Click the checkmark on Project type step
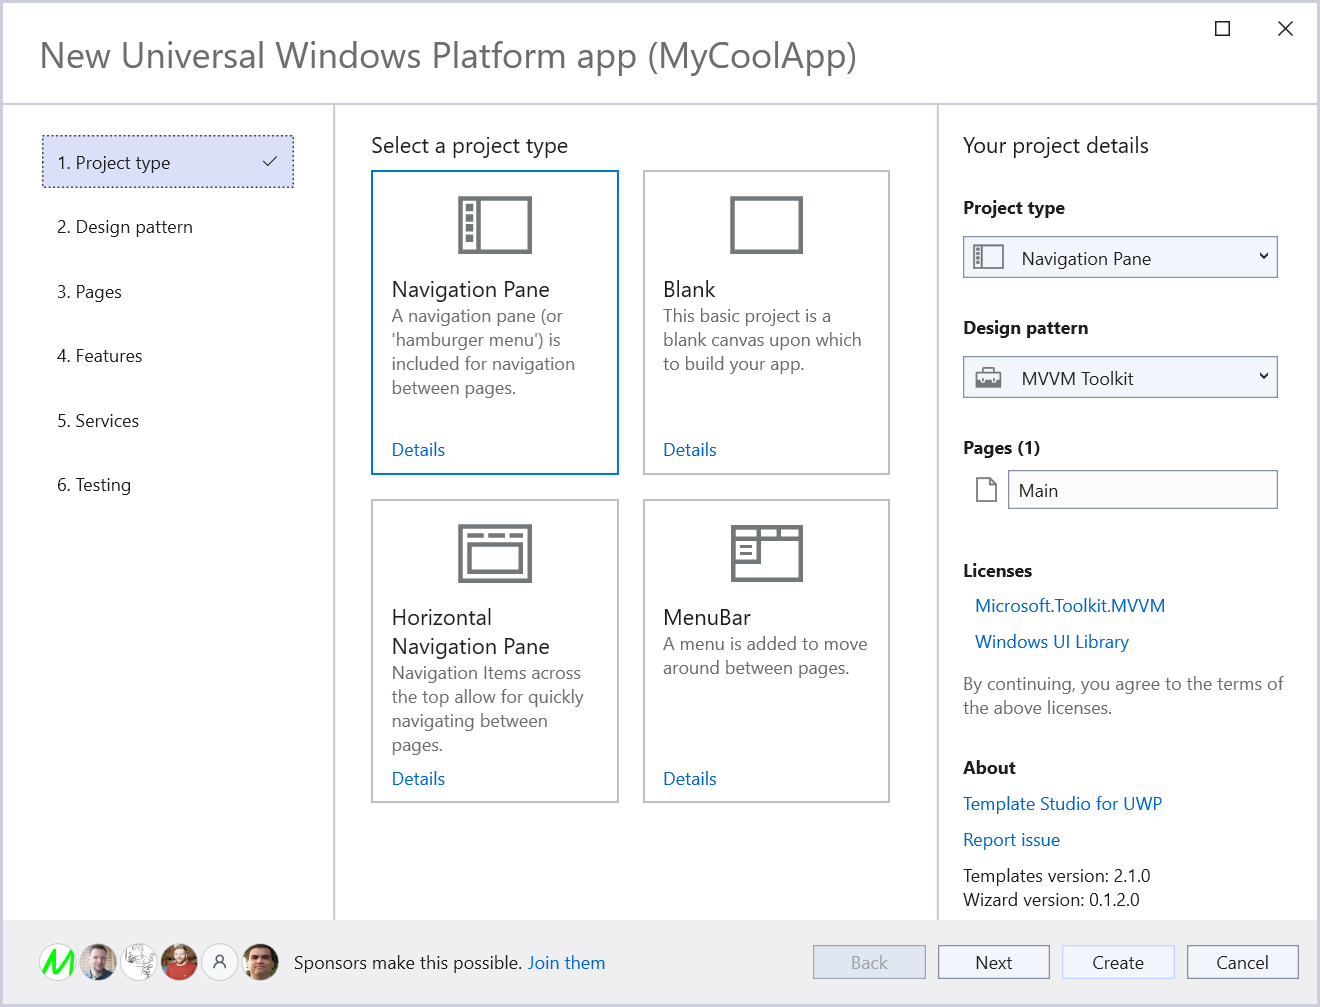1320x1007 pixels. pos(269,162)
